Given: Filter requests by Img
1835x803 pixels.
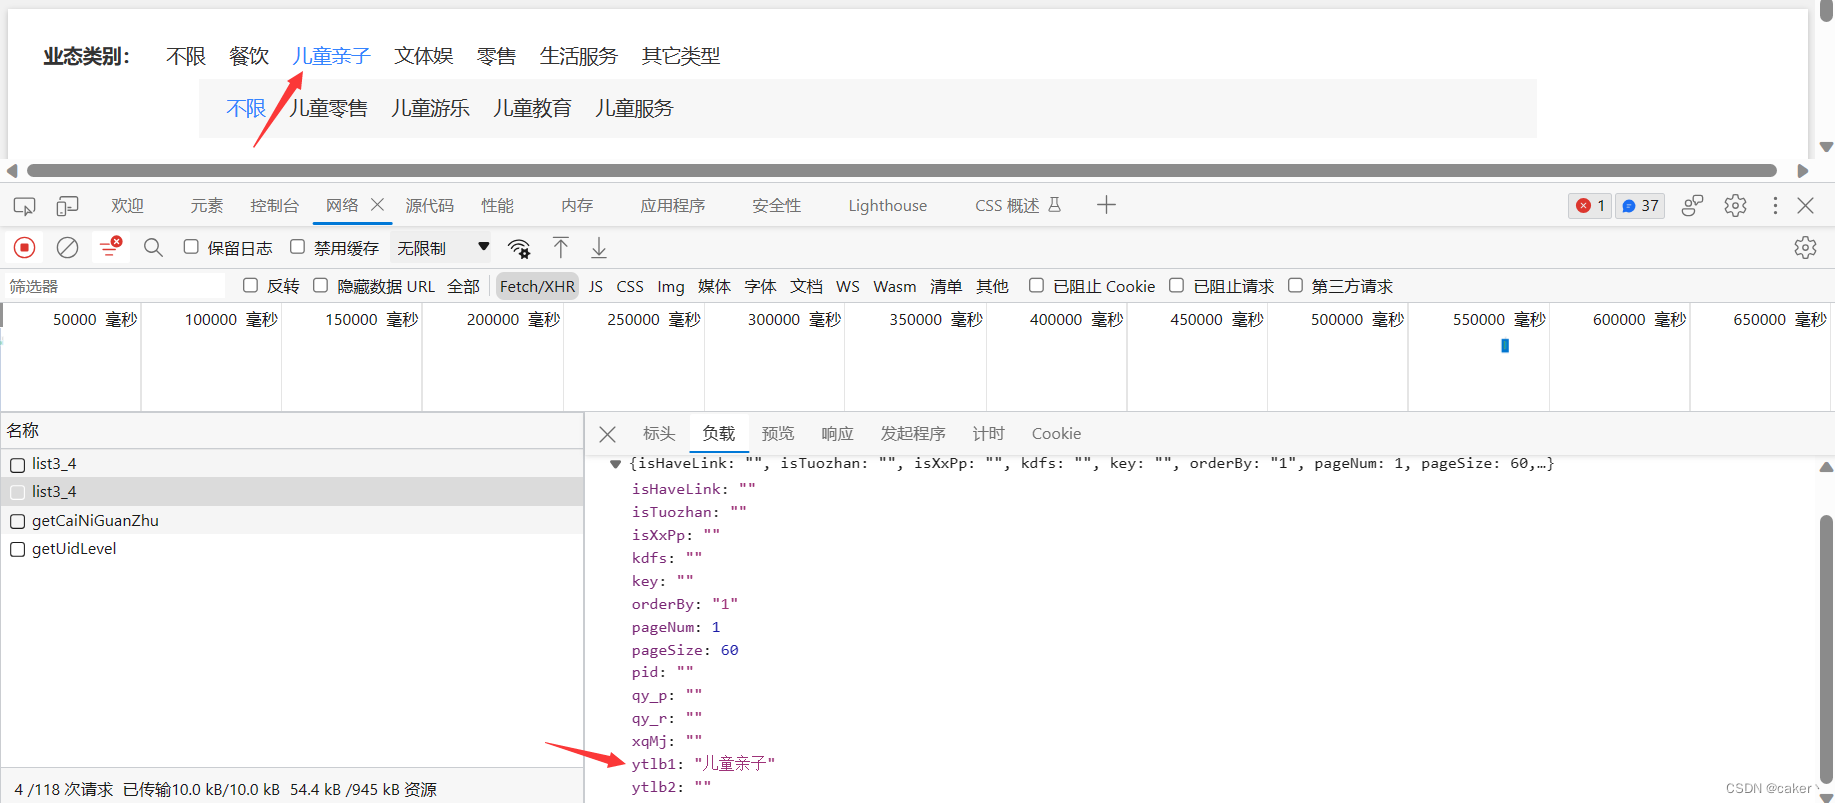Looking at the screenshot, I should tap(671, 286).
